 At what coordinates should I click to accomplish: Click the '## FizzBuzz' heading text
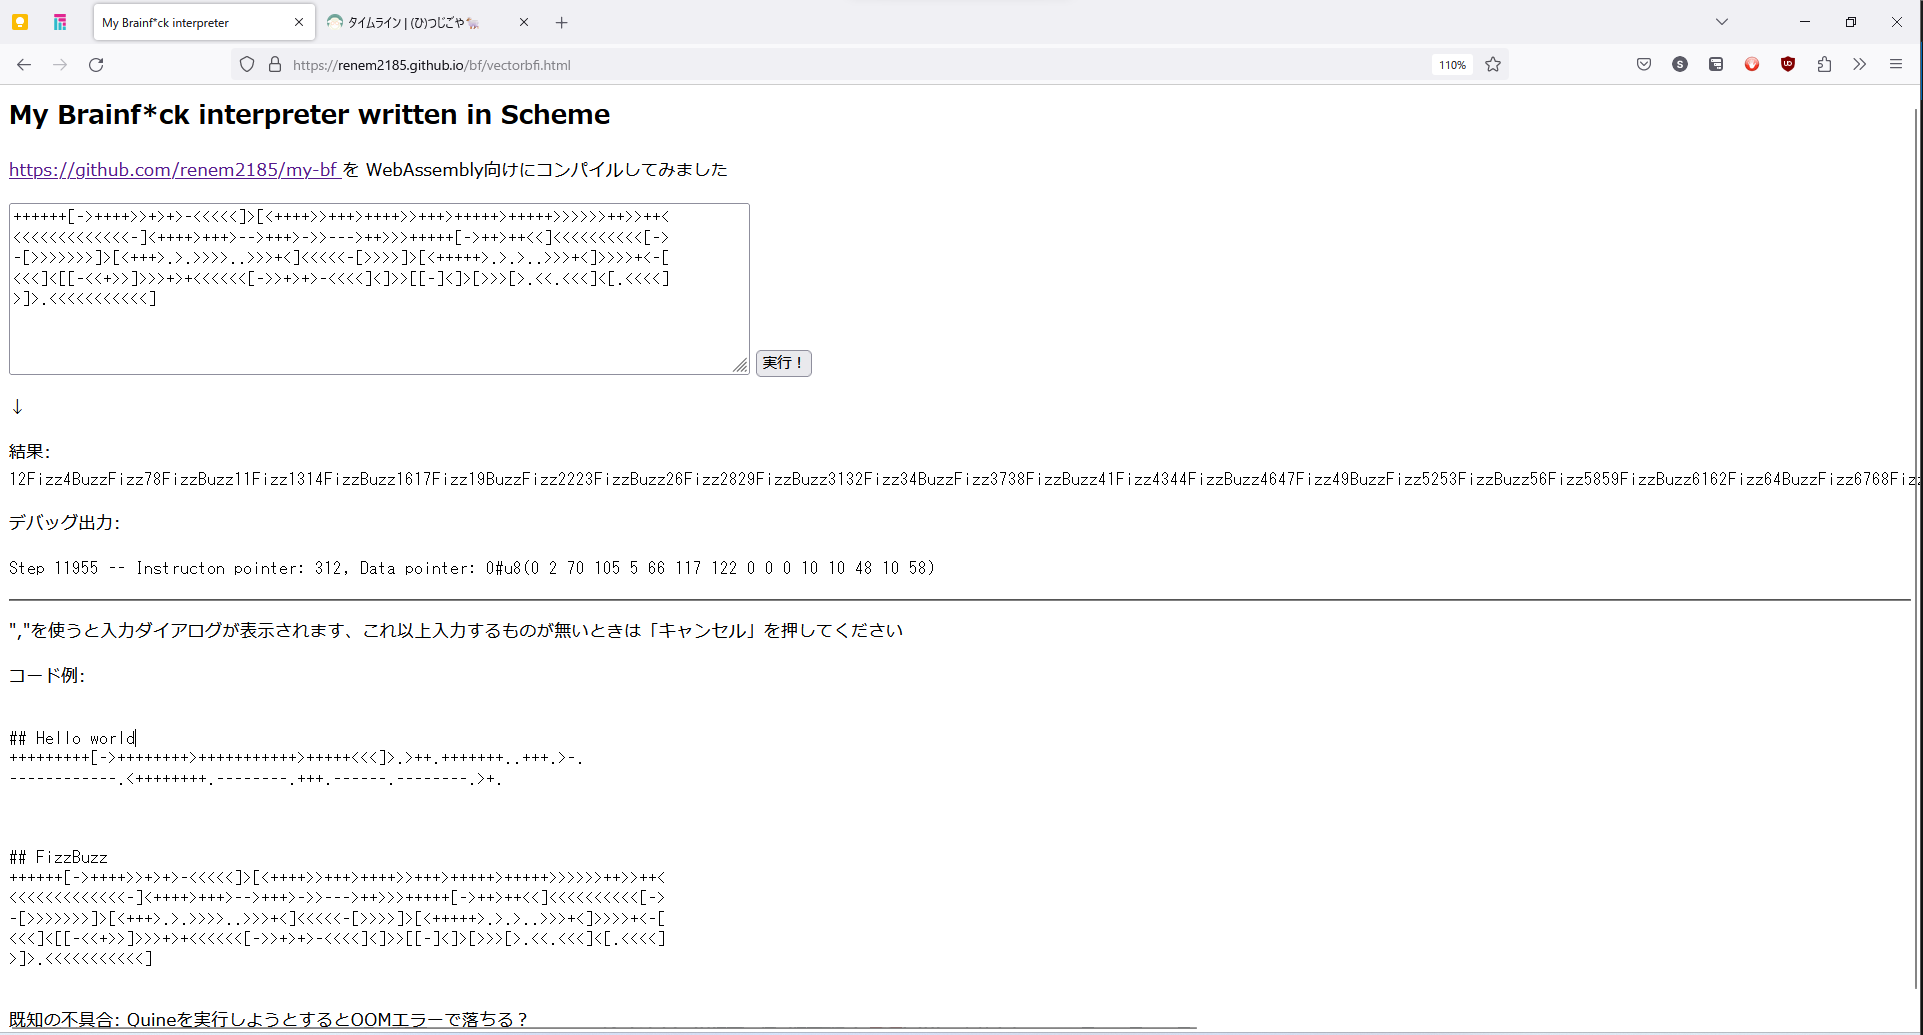58,857
